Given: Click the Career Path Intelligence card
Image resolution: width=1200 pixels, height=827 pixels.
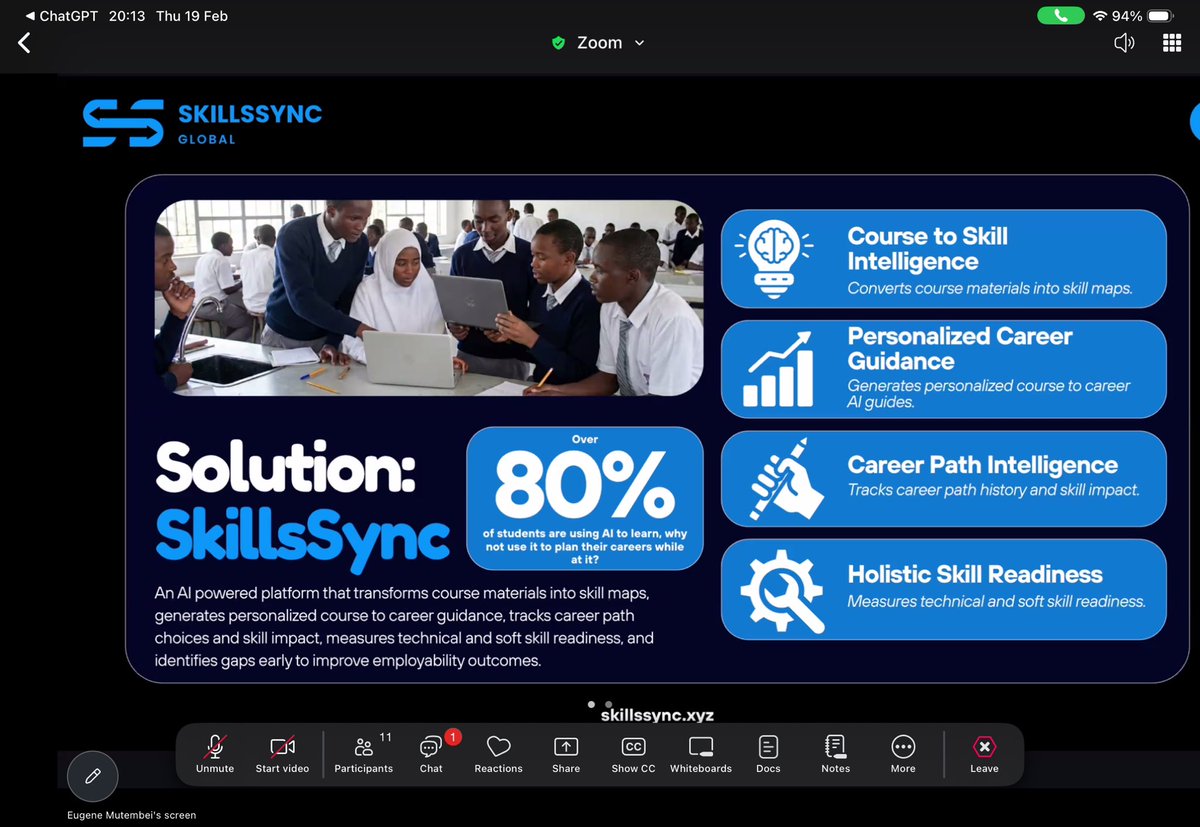Looking at the screenshot, I should 943,478.
